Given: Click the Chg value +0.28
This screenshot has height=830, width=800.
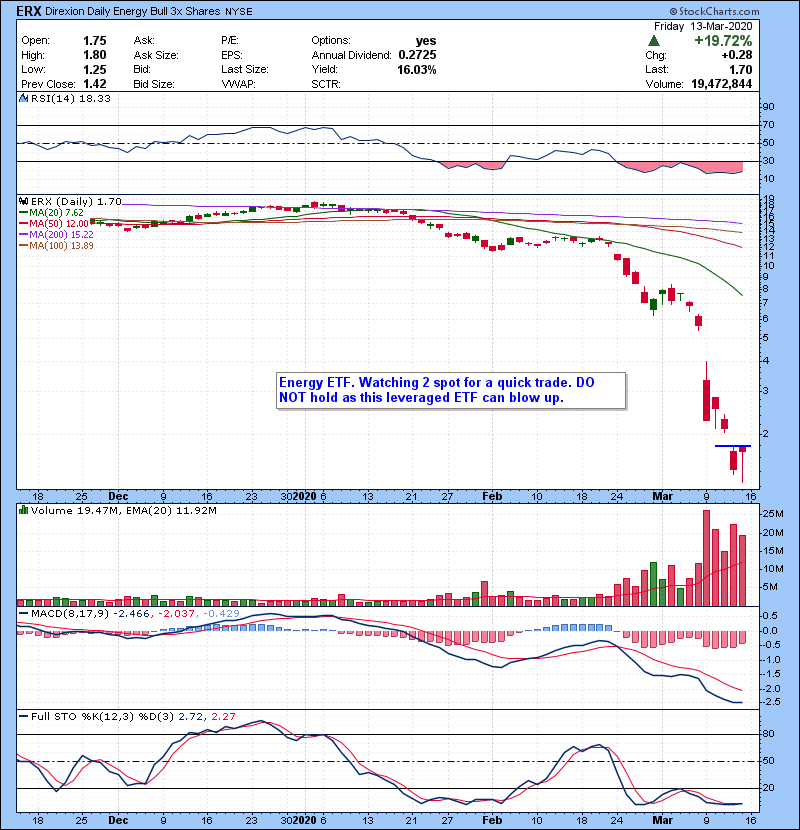Looking at the screenshot, I should tap(736, 55).
